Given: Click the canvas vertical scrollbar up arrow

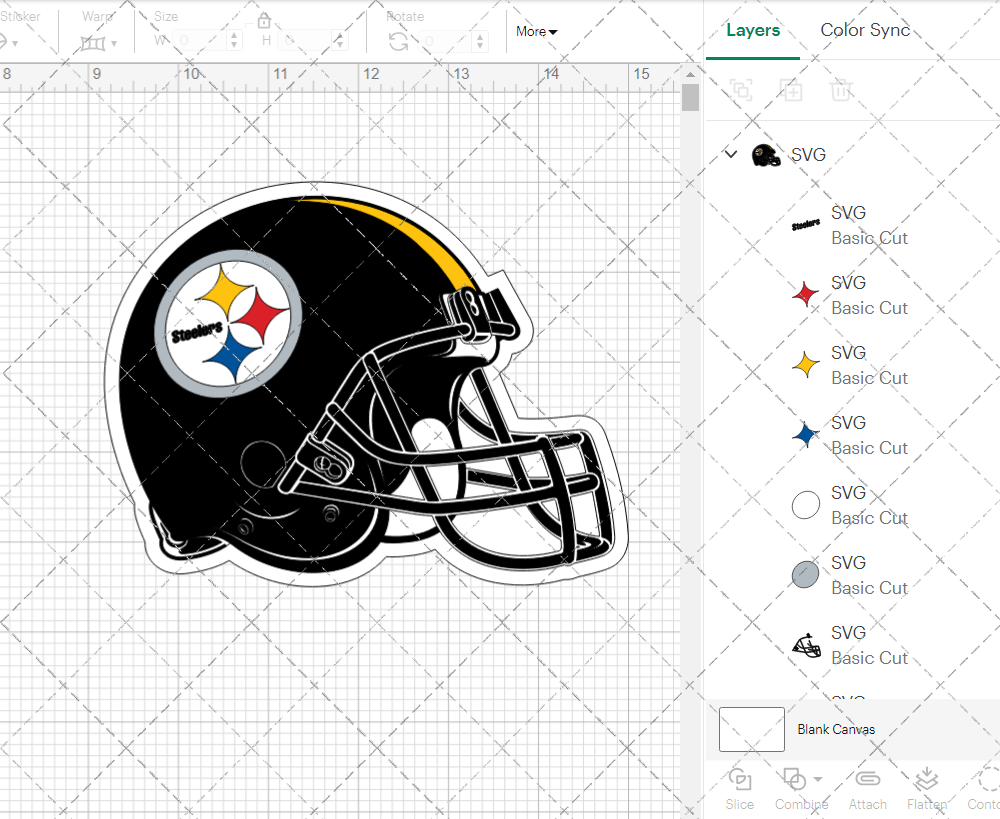Looking at the screenshot, I should (690, 74).
